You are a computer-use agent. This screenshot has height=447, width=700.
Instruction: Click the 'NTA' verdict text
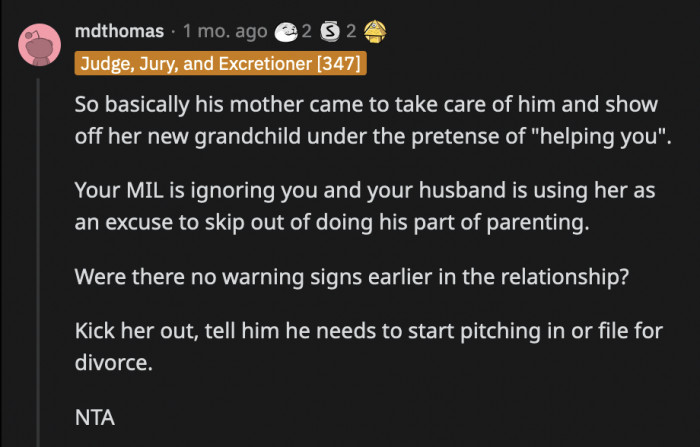point(95,415)
